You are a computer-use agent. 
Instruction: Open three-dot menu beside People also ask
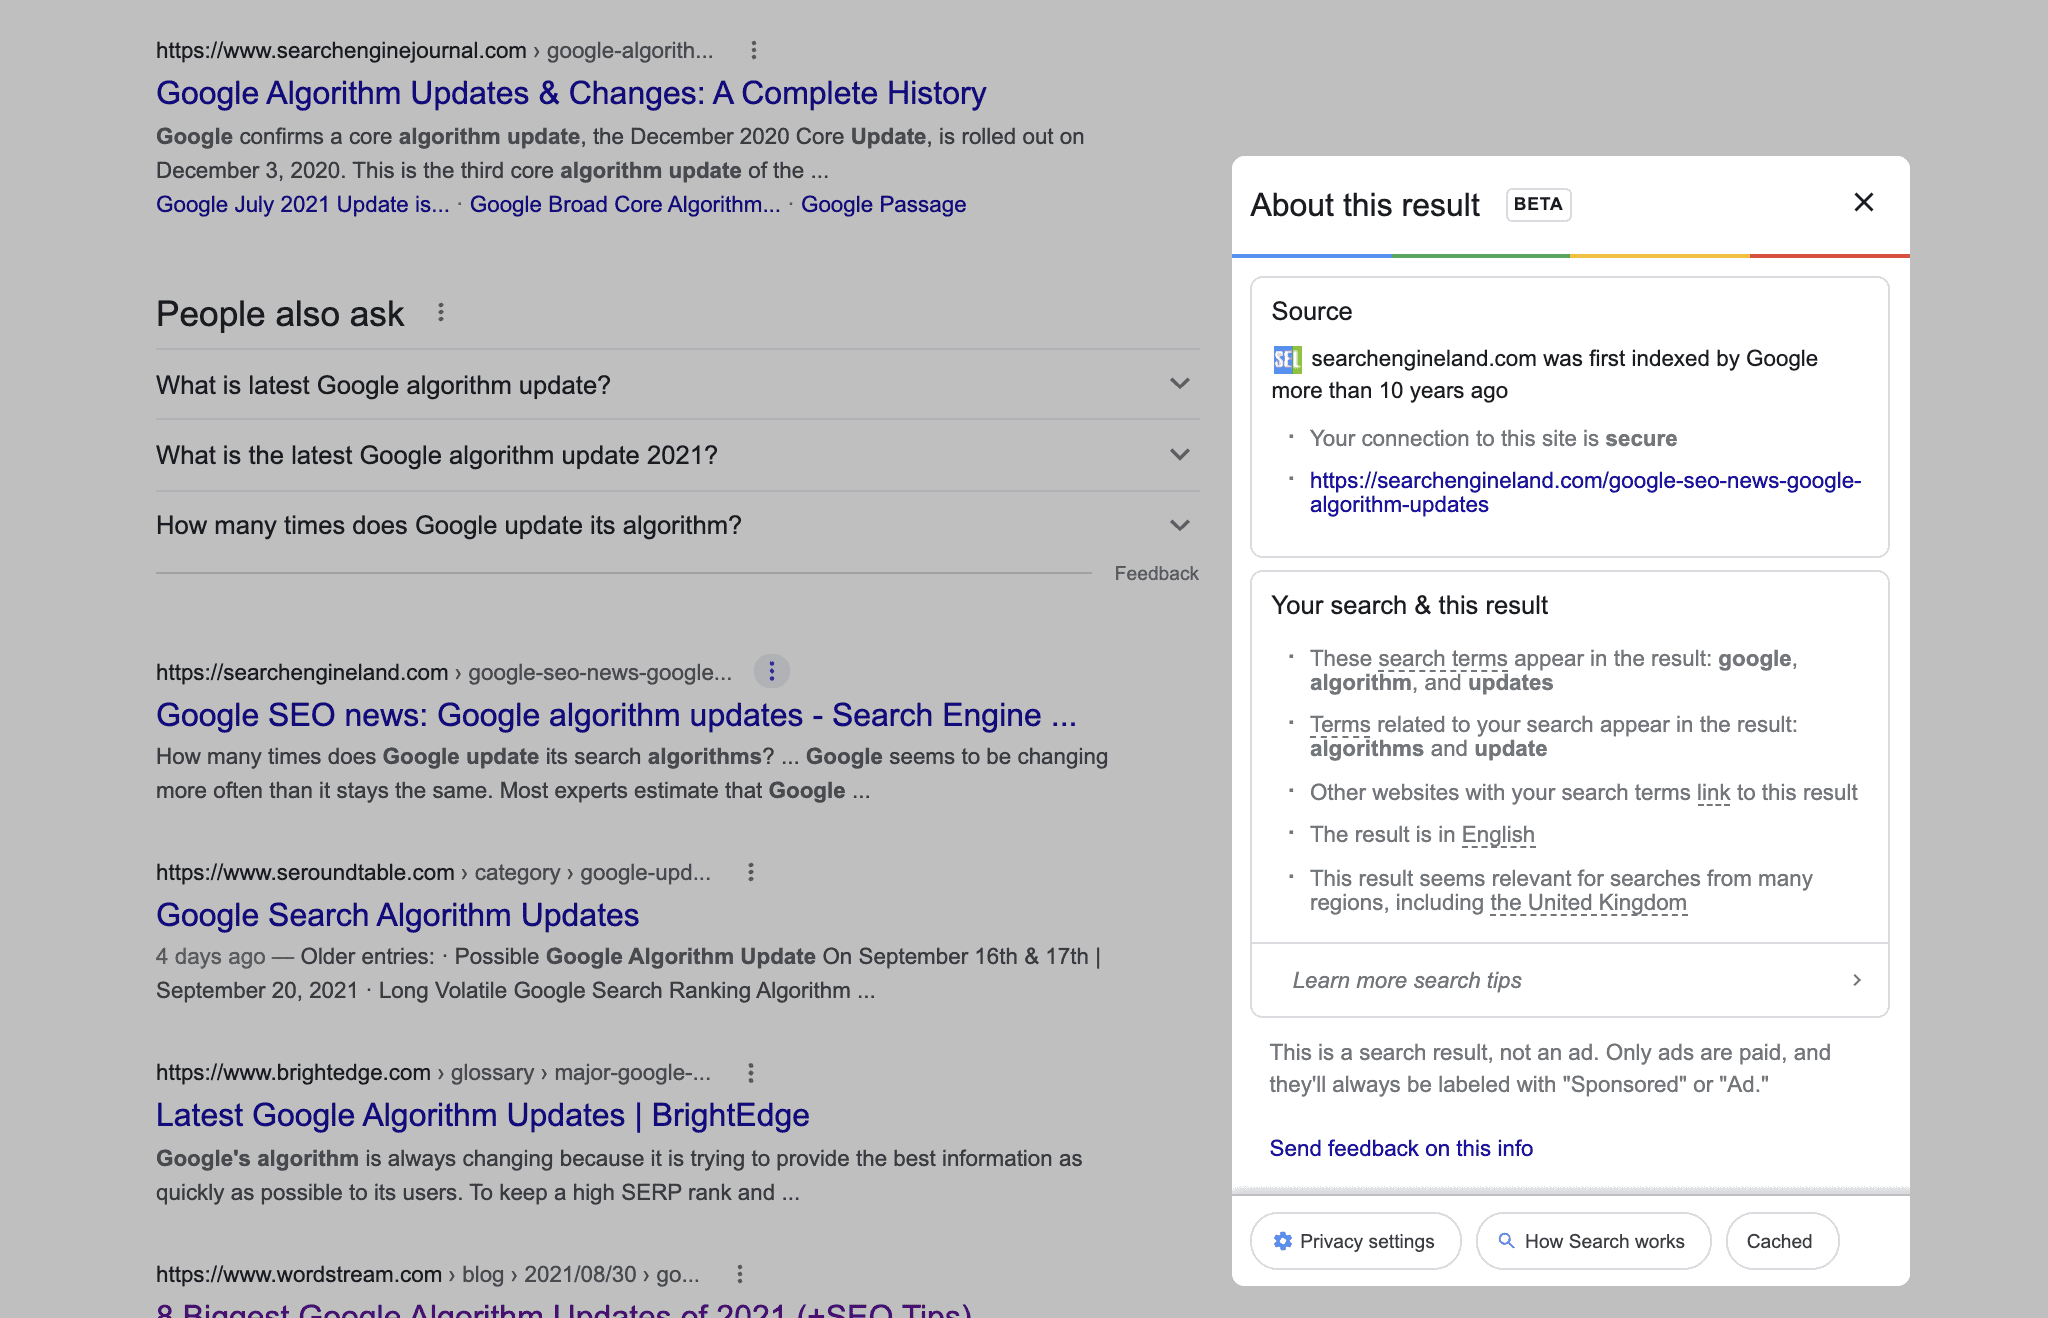click(441, 313)
